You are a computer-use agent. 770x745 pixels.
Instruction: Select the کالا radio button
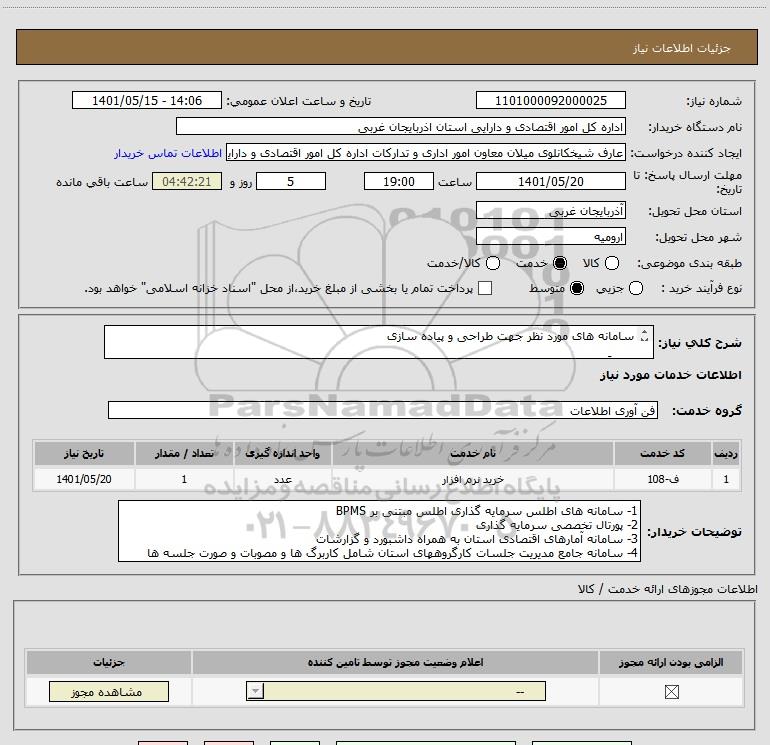pos(612,263)
